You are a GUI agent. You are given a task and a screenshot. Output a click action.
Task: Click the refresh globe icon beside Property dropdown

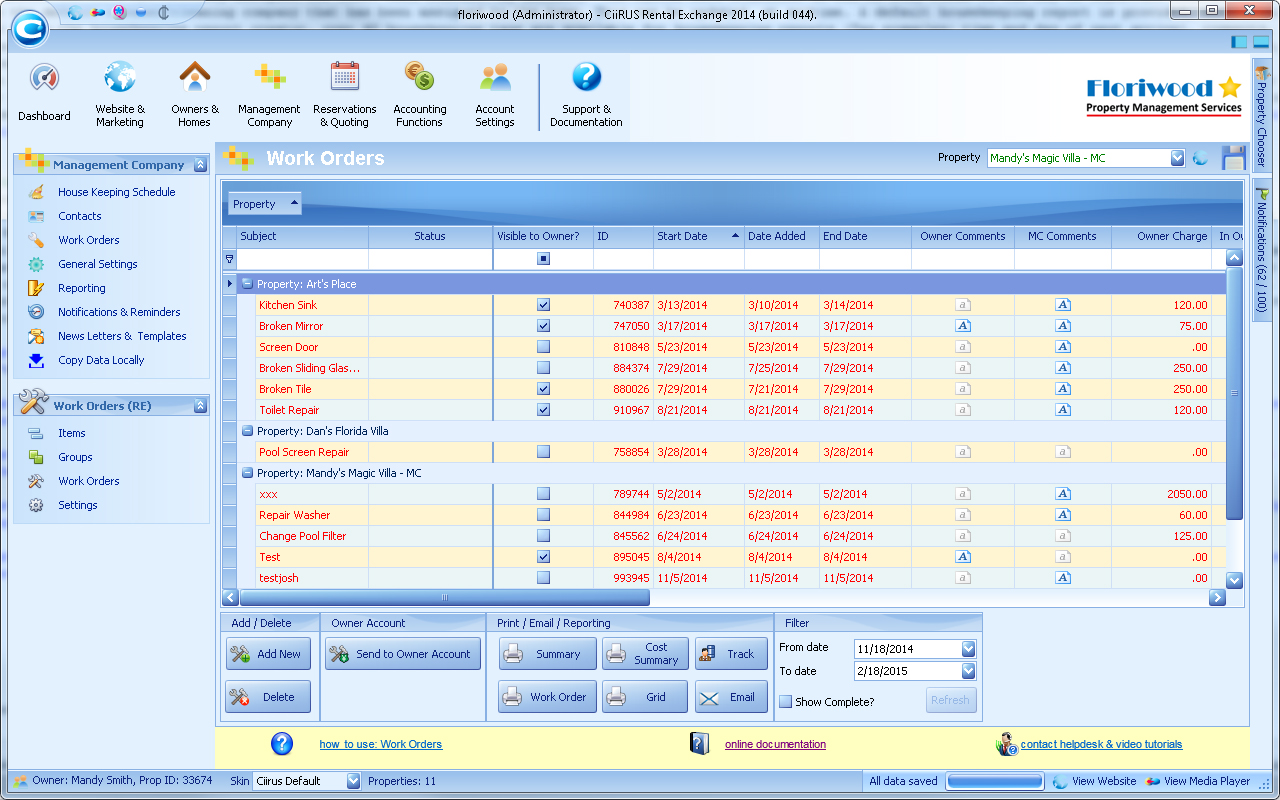tap(1201, 158)
